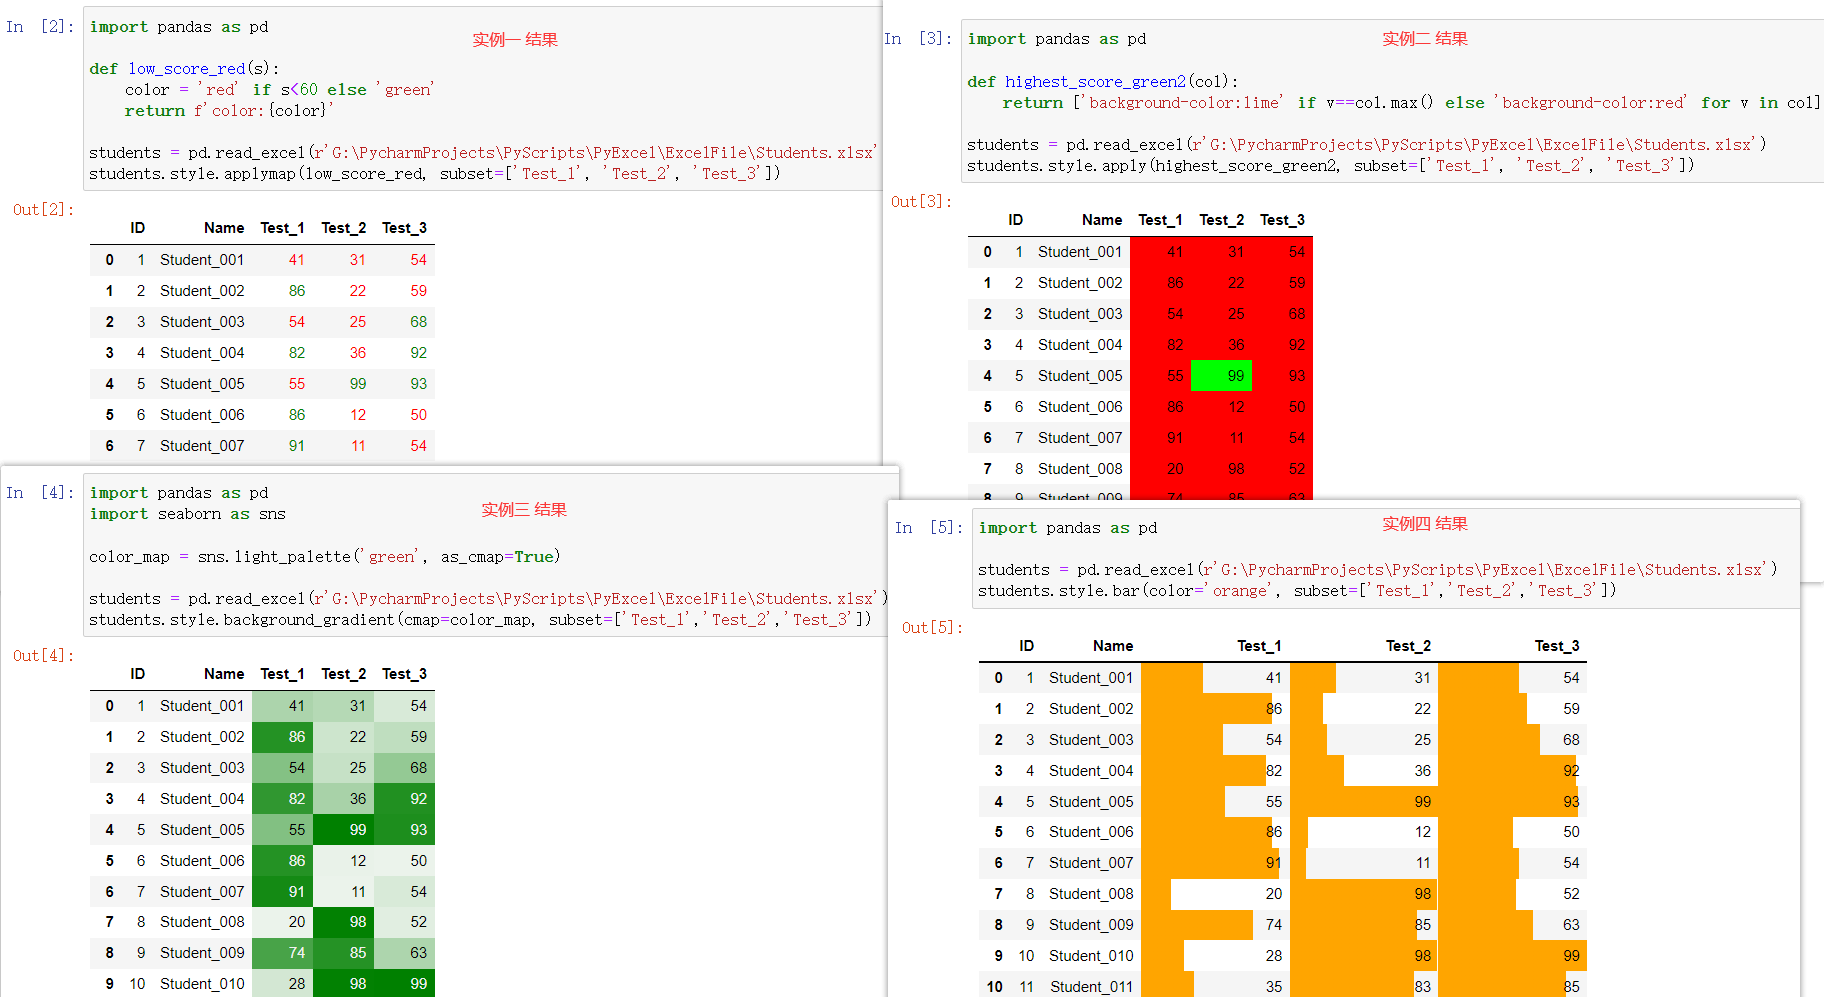Click Student_008's Test_1 cell 20 in Out[4]
The height and width of the screenshot is (997, 1824).
pyautogui.click(x=282, y=922)
